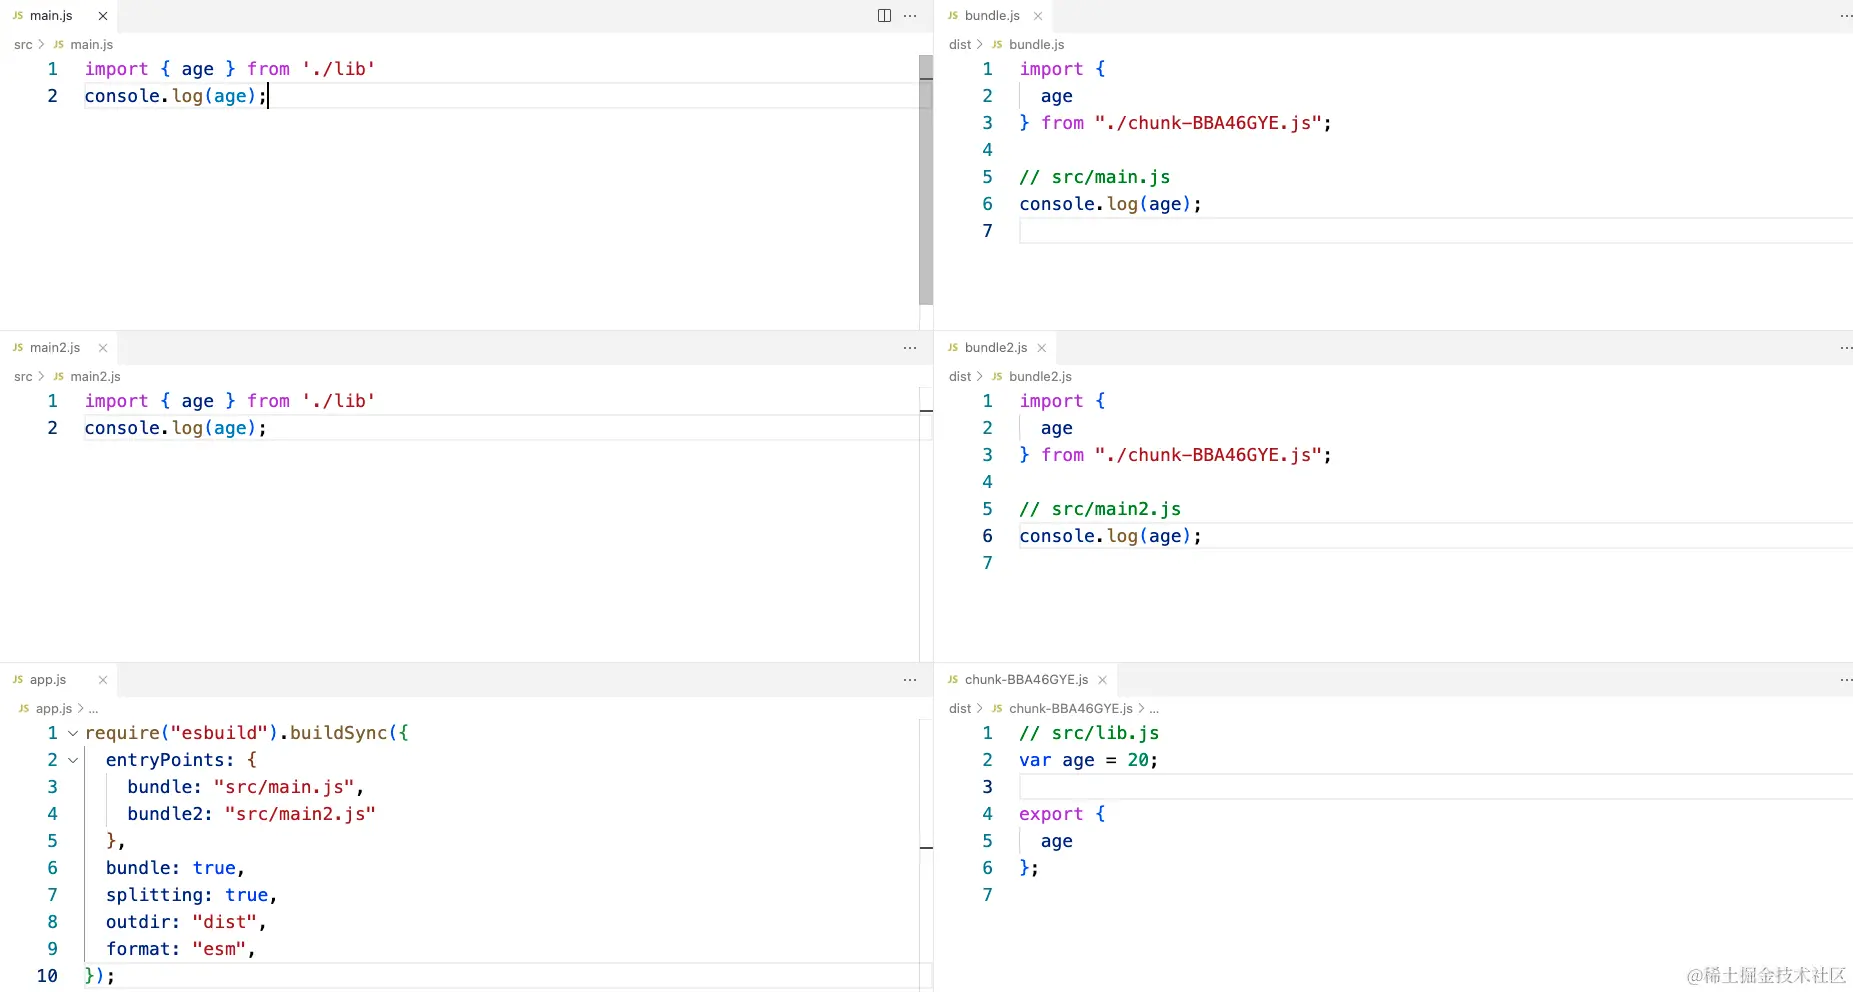Click the dist breadcrumb above chunk-BBA46GYE.js
This screenshot has height=992, width=1853.
point(960,709)
